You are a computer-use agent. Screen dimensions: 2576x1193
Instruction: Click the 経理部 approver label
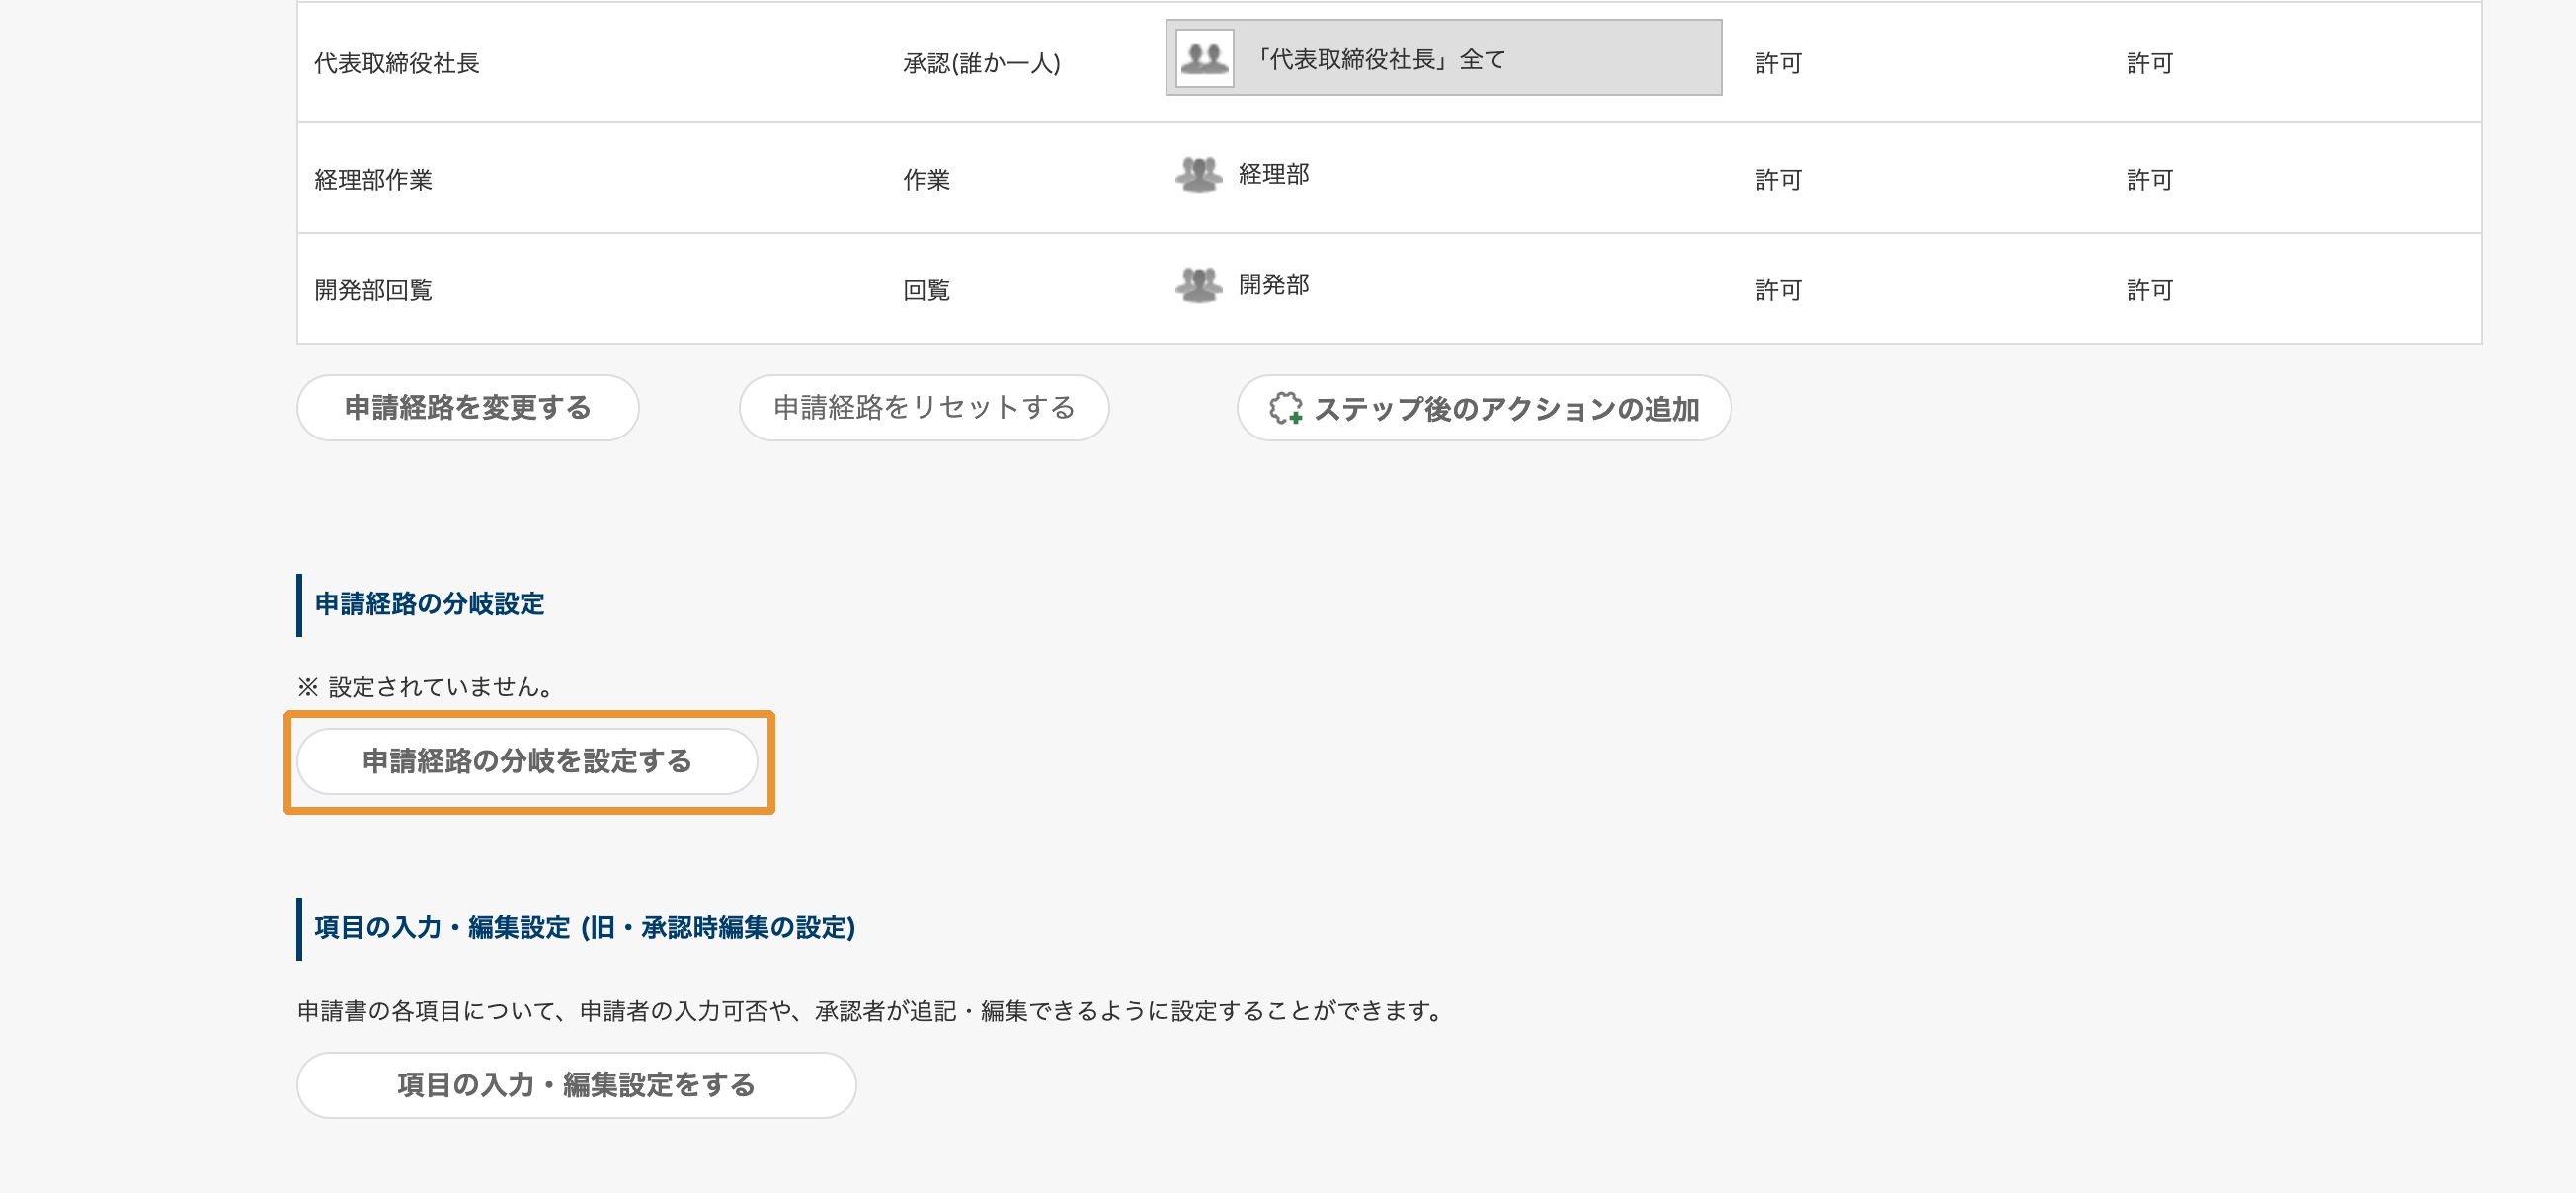tap(1274, 174)
